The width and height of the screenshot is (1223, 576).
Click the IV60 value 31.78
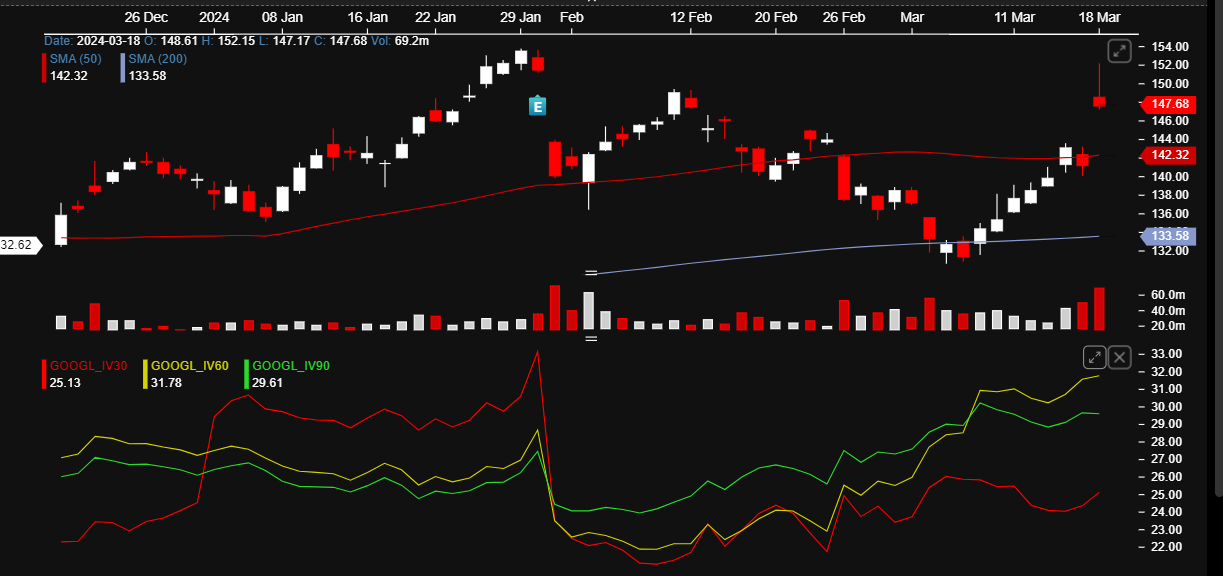(x=166, y=383)
